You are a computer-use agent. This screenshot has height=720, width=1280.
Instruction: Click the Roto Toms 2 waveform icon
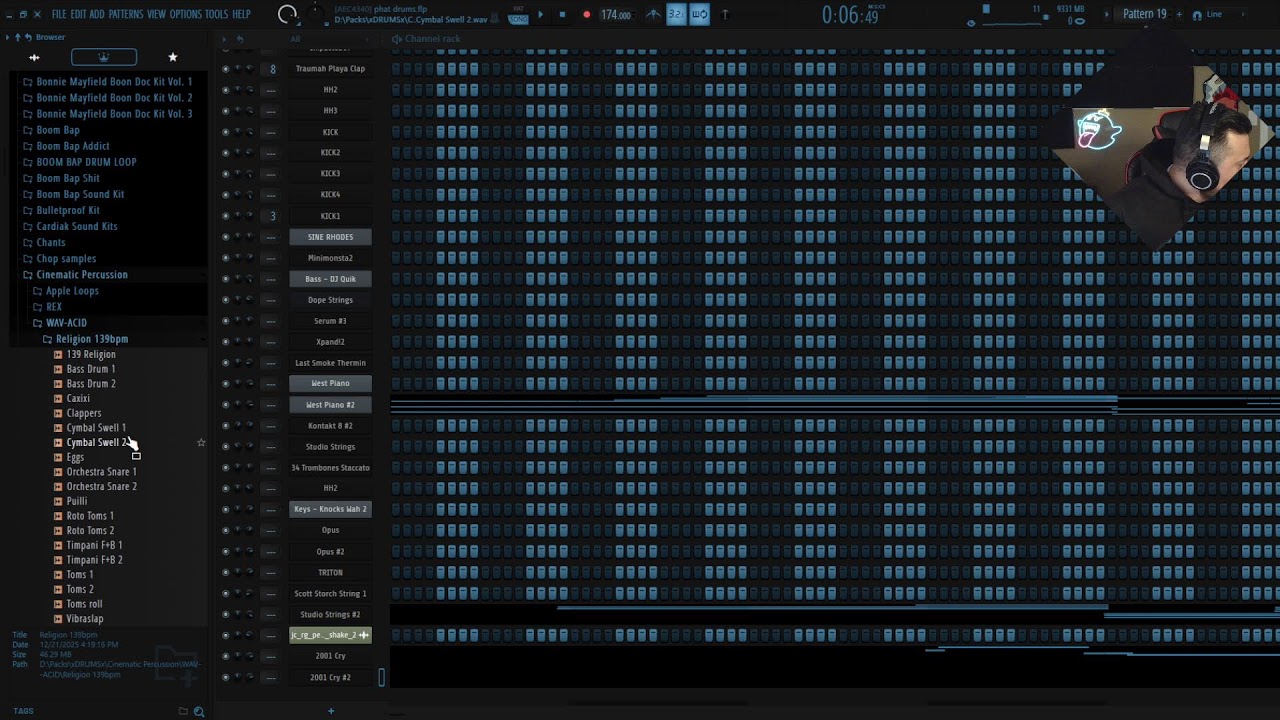pos(58,531)
